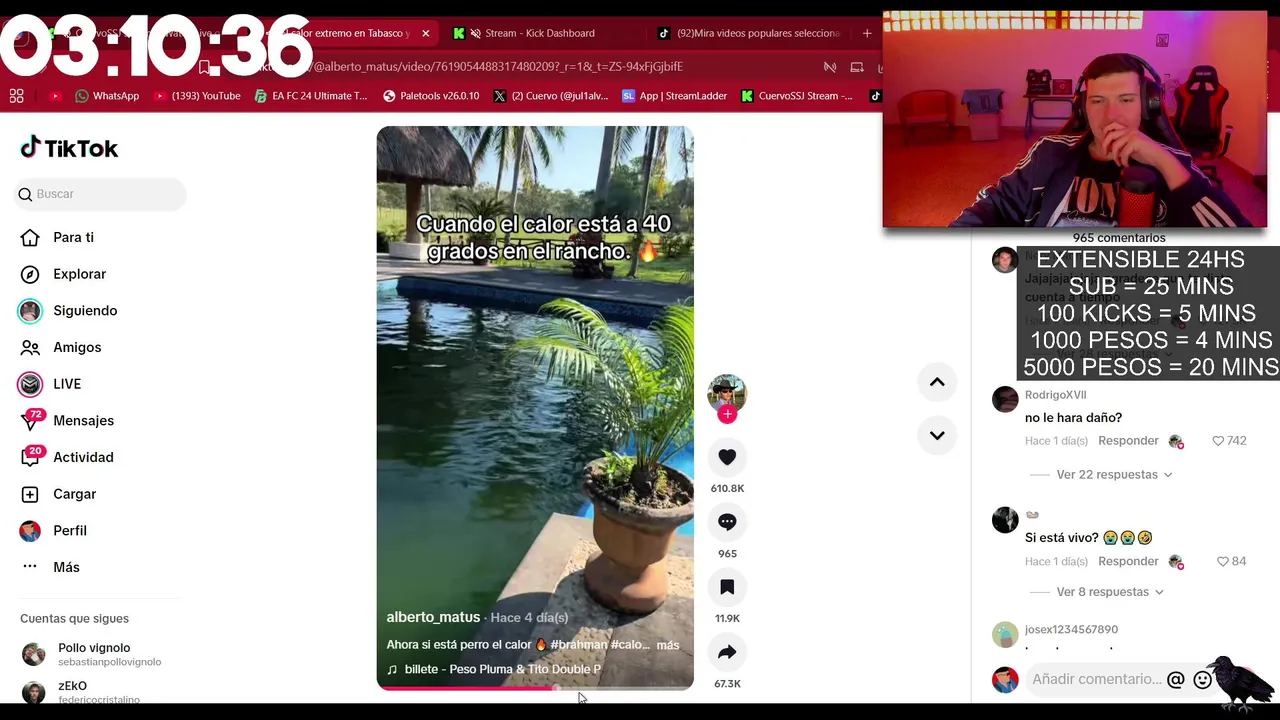Open alberto_matus username on video
Image resolution: width=1280 pixels, height=720 pixels.
433,617
